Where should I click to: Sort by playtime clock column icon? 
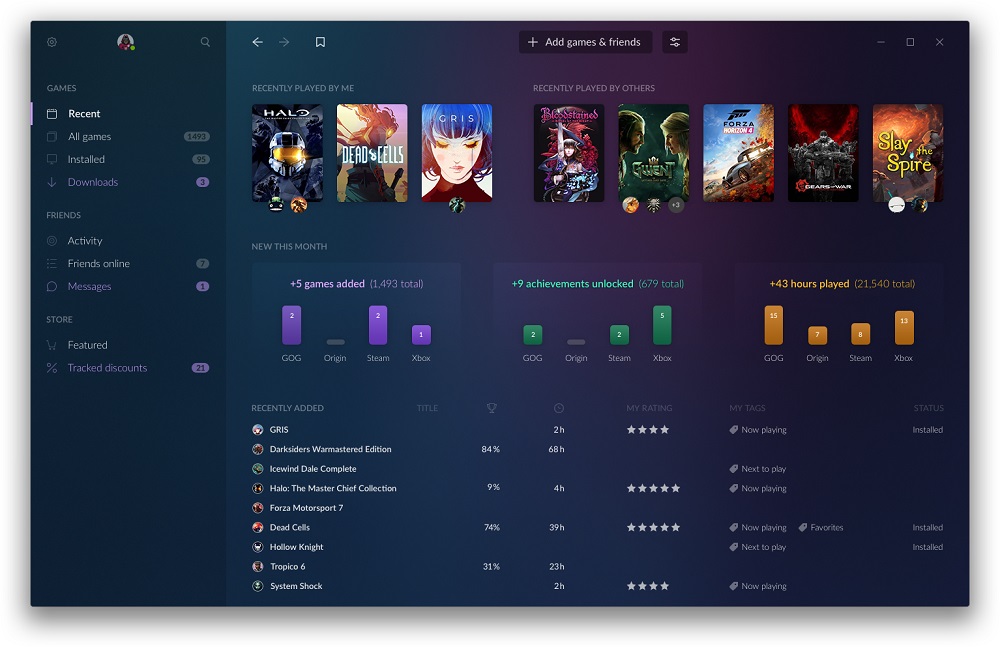tap(559, 408)
